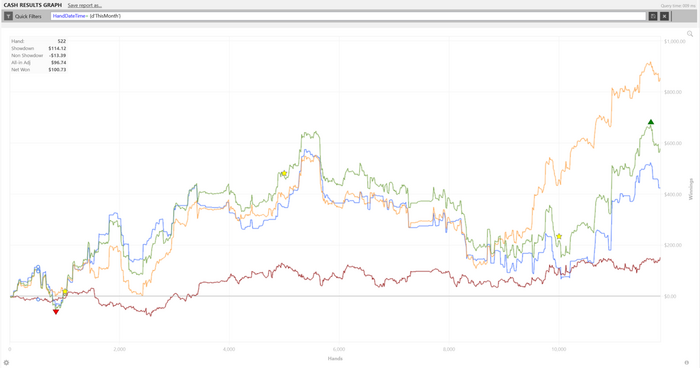Click the red down-triangle low-point marker
The height and width of the screenshot is (368, 700).
[56, 312]
